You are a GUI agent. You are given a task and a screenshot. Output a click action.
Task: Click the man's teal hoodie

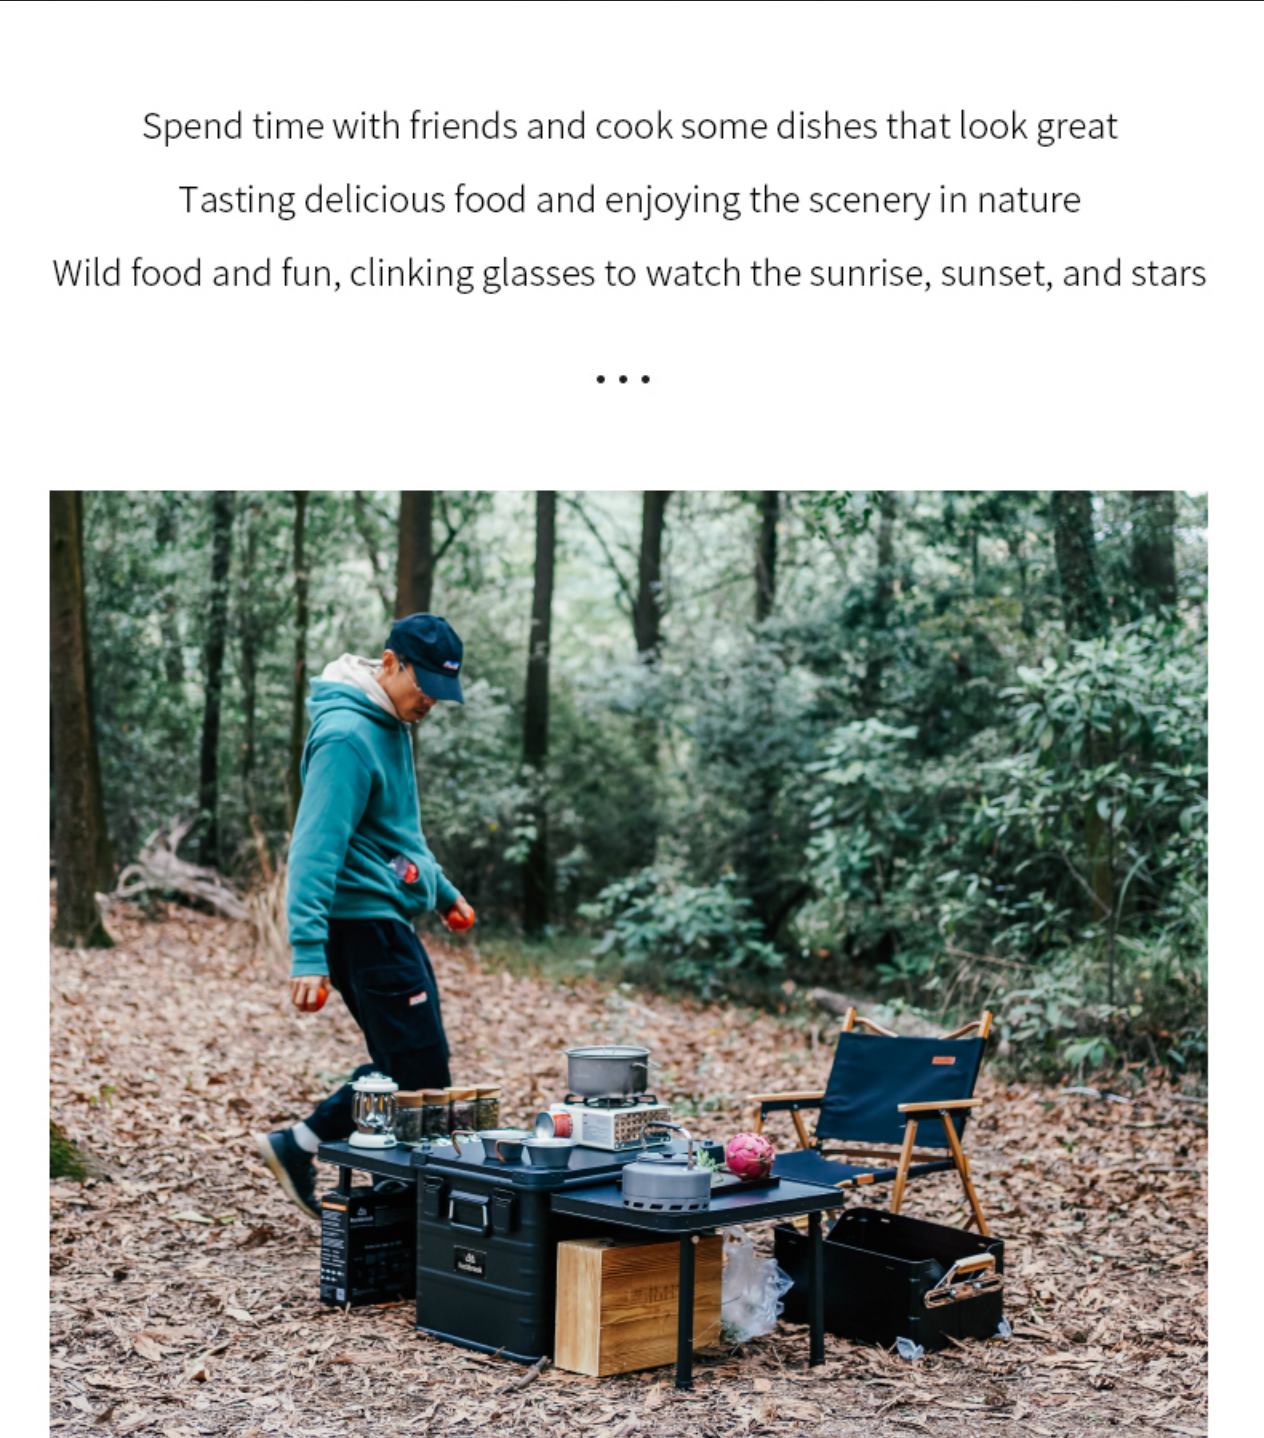[362, 820]
